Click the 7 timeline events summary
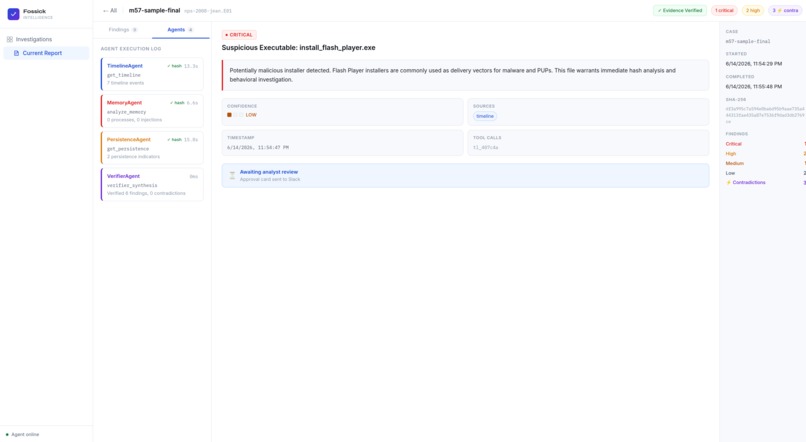 (x=125, y=83)
